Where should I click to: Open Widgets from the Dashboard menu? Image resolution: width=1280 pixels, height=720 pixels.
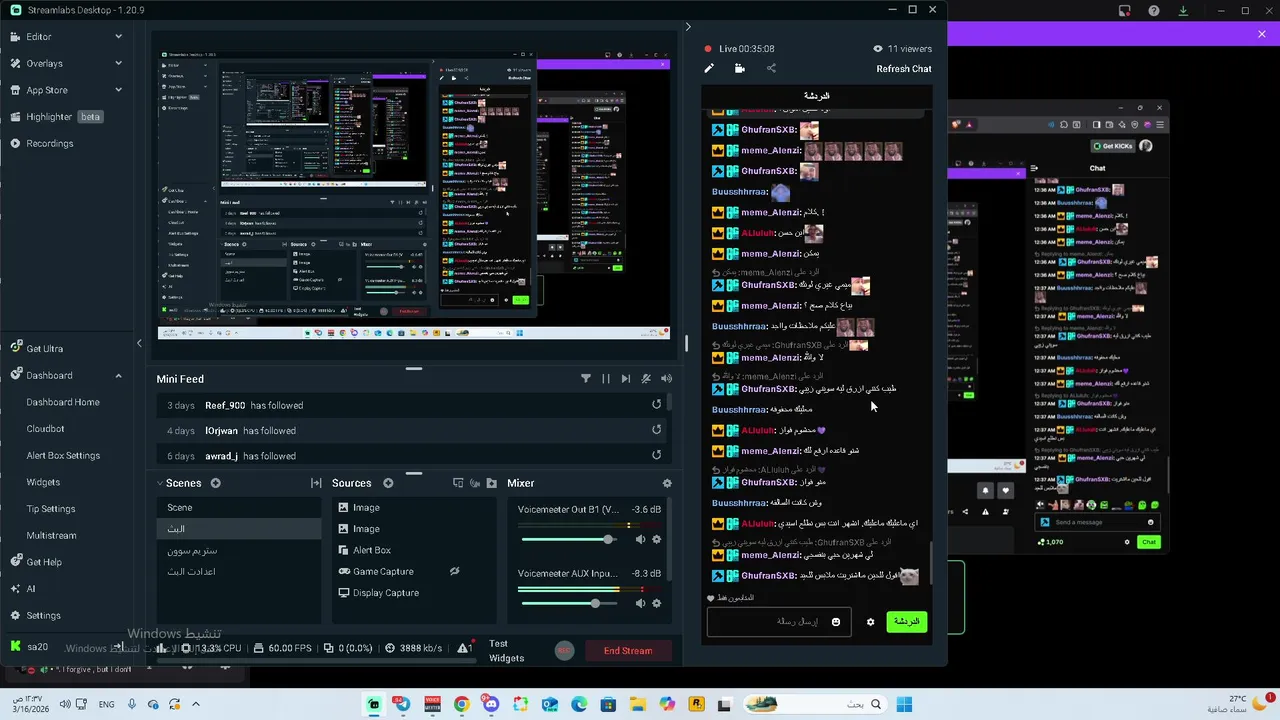(x=43, y=482)
